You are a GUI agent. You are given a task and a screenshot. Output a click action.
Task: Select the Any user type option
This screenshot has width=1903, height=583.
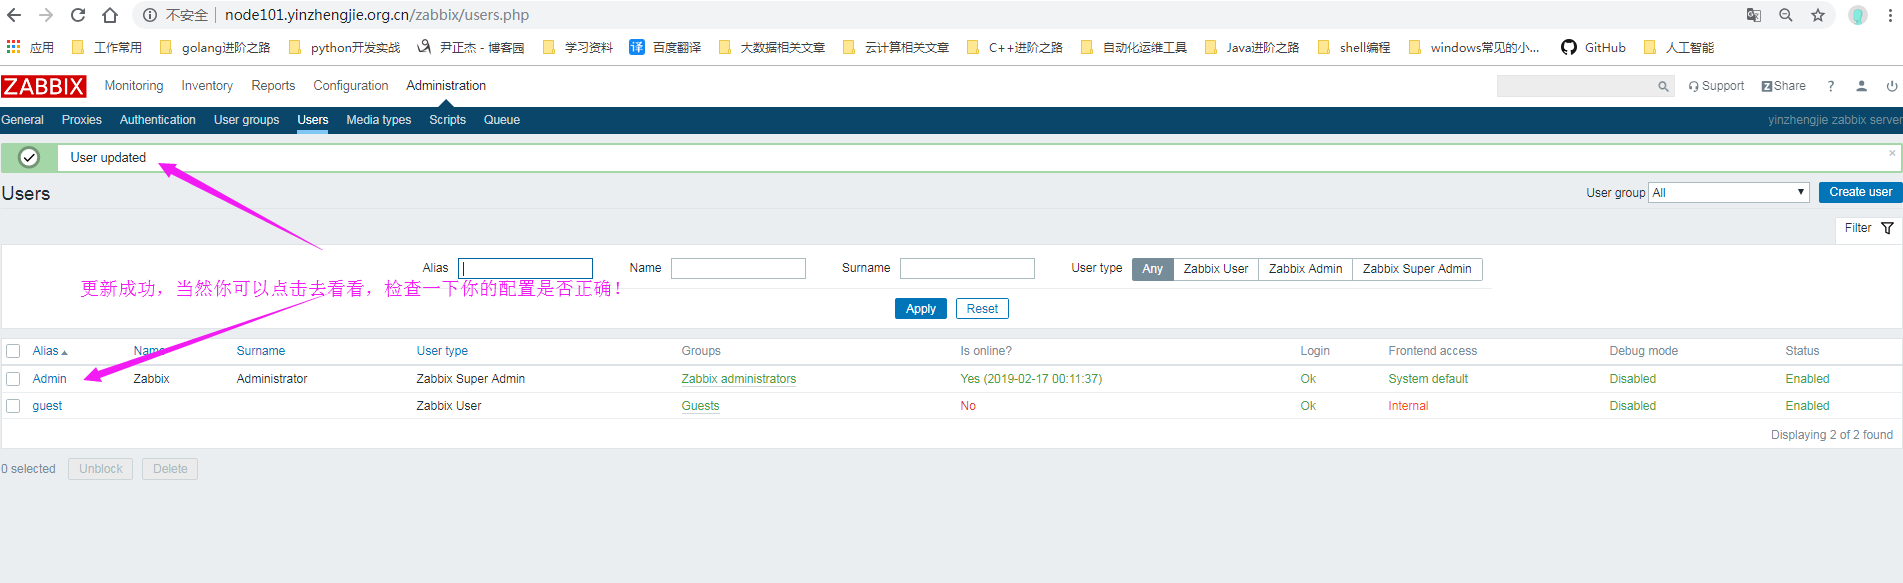point(1152,269)
